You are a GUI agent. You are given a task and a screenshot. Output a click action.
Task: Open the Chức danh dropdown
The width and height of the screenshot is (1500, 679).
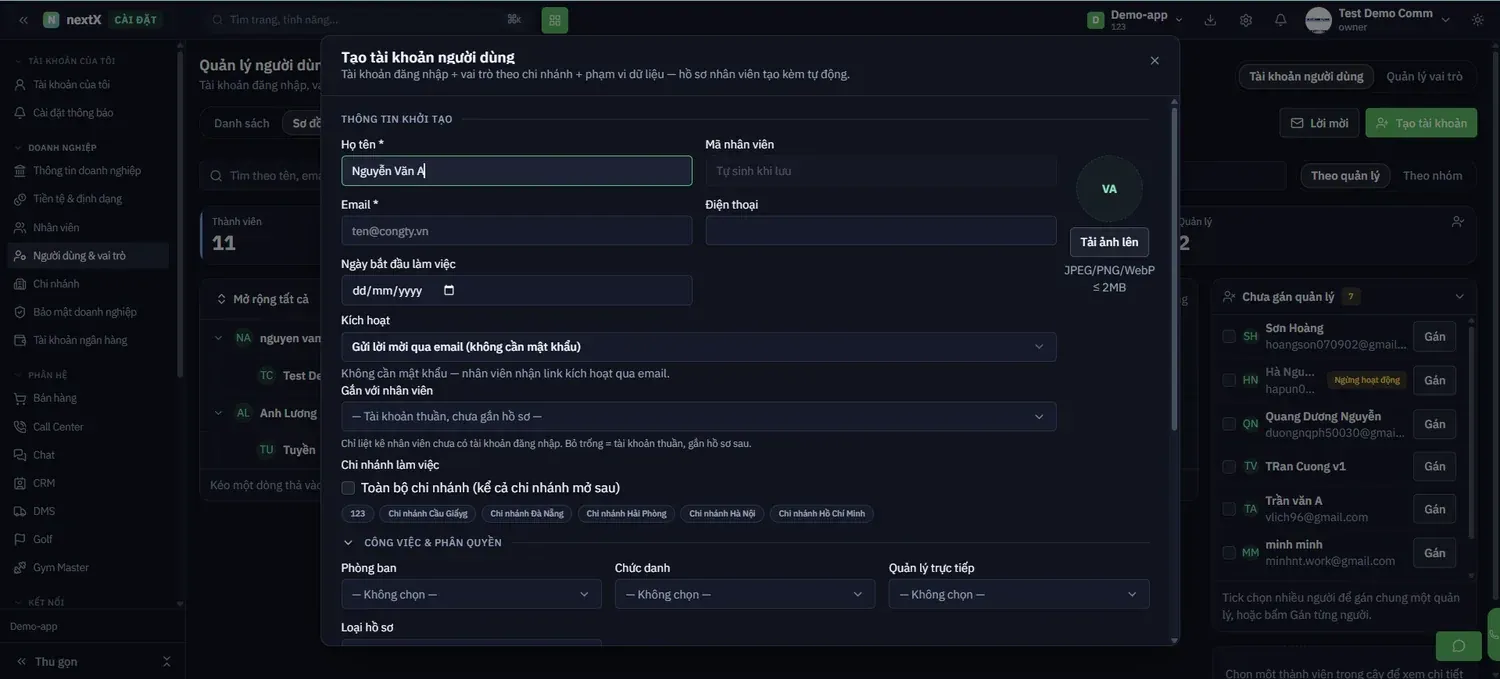[745, 594]
